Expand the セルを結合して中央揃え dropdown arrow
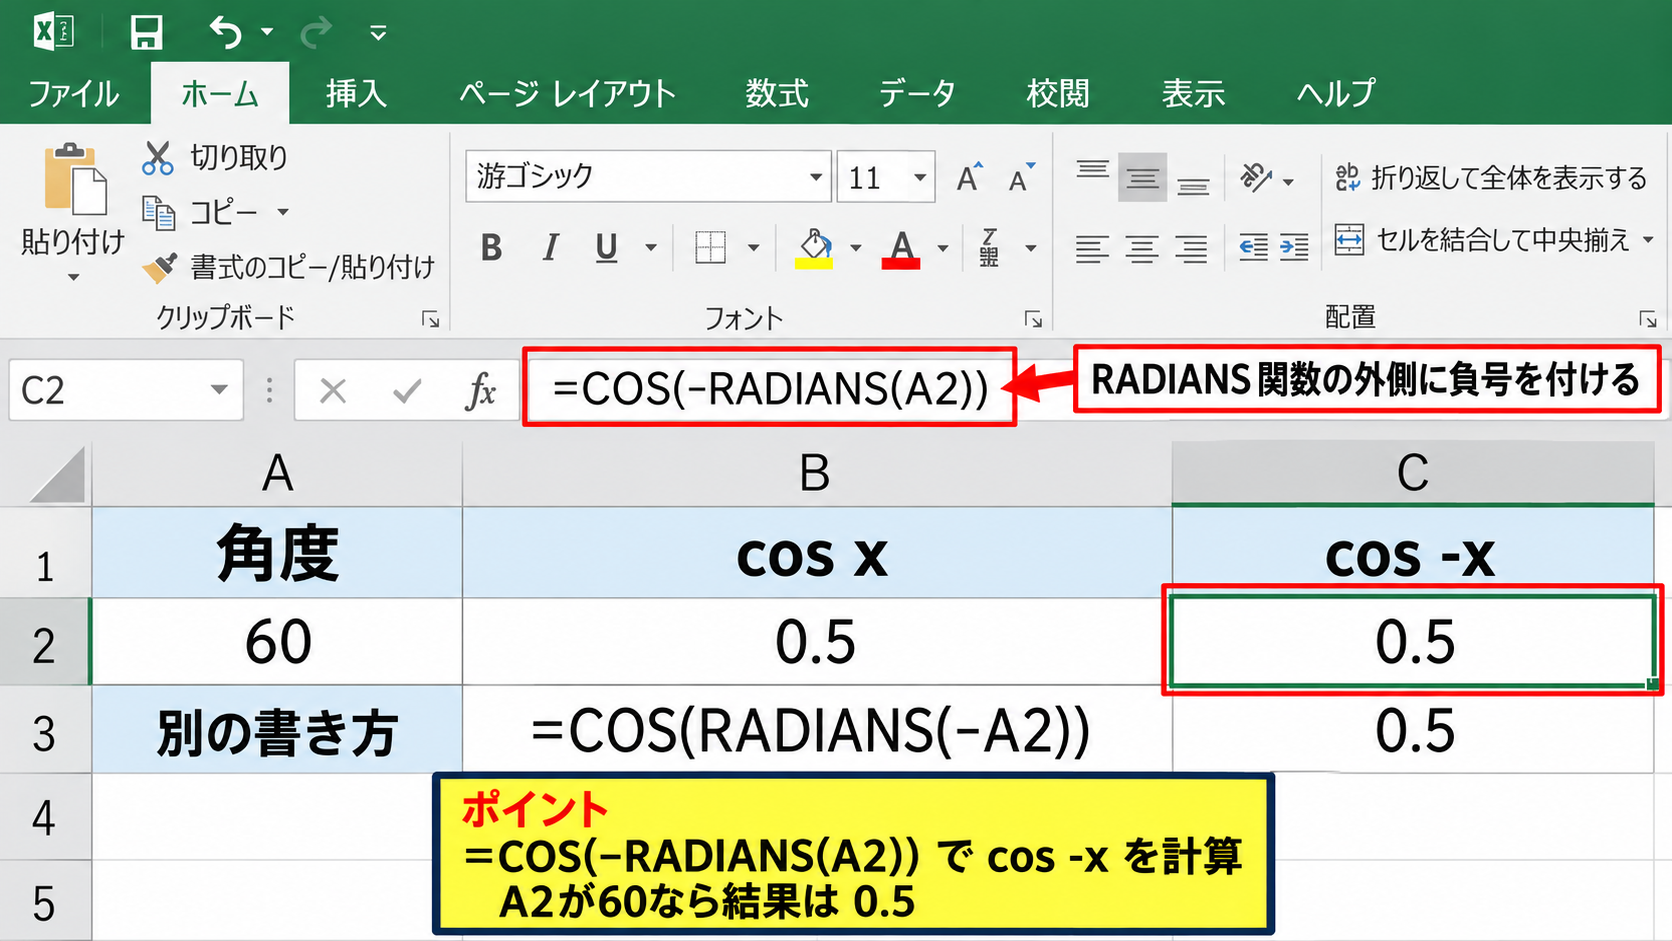This screenshot has height=941, width=1672. click(x=1648, y=240)
